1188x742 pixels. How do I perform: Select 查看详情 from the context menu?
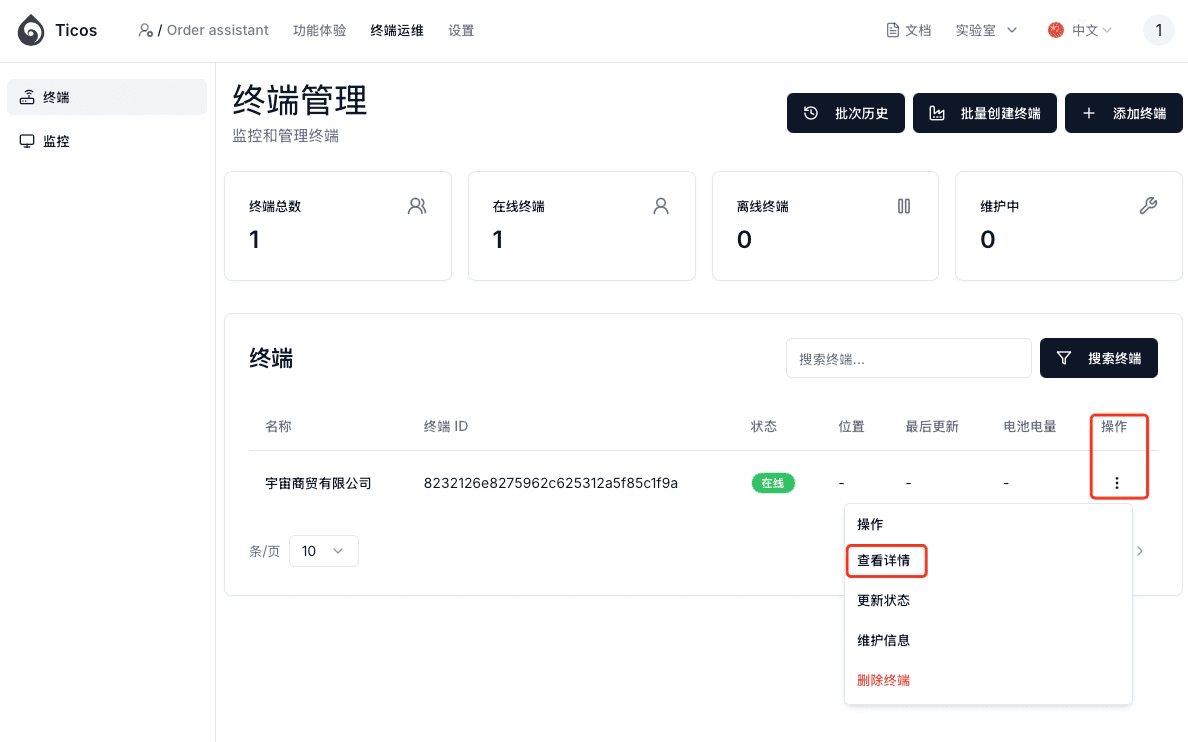[884, 561]
